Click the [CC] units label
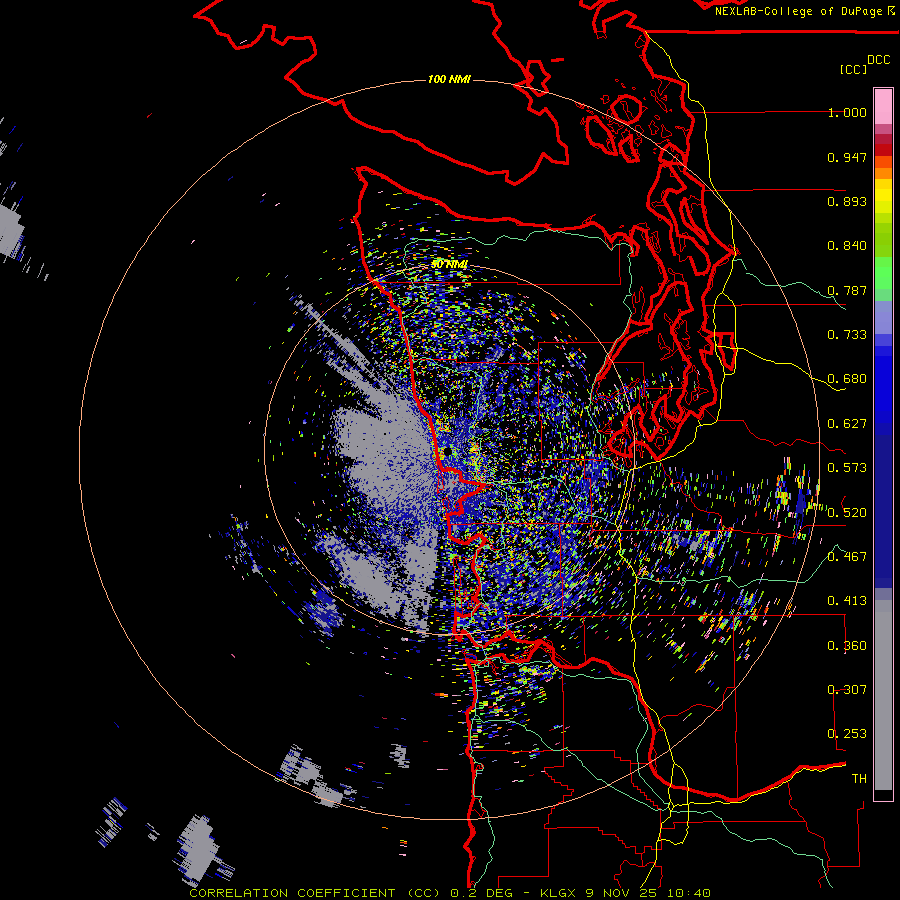 pos(853,69)
